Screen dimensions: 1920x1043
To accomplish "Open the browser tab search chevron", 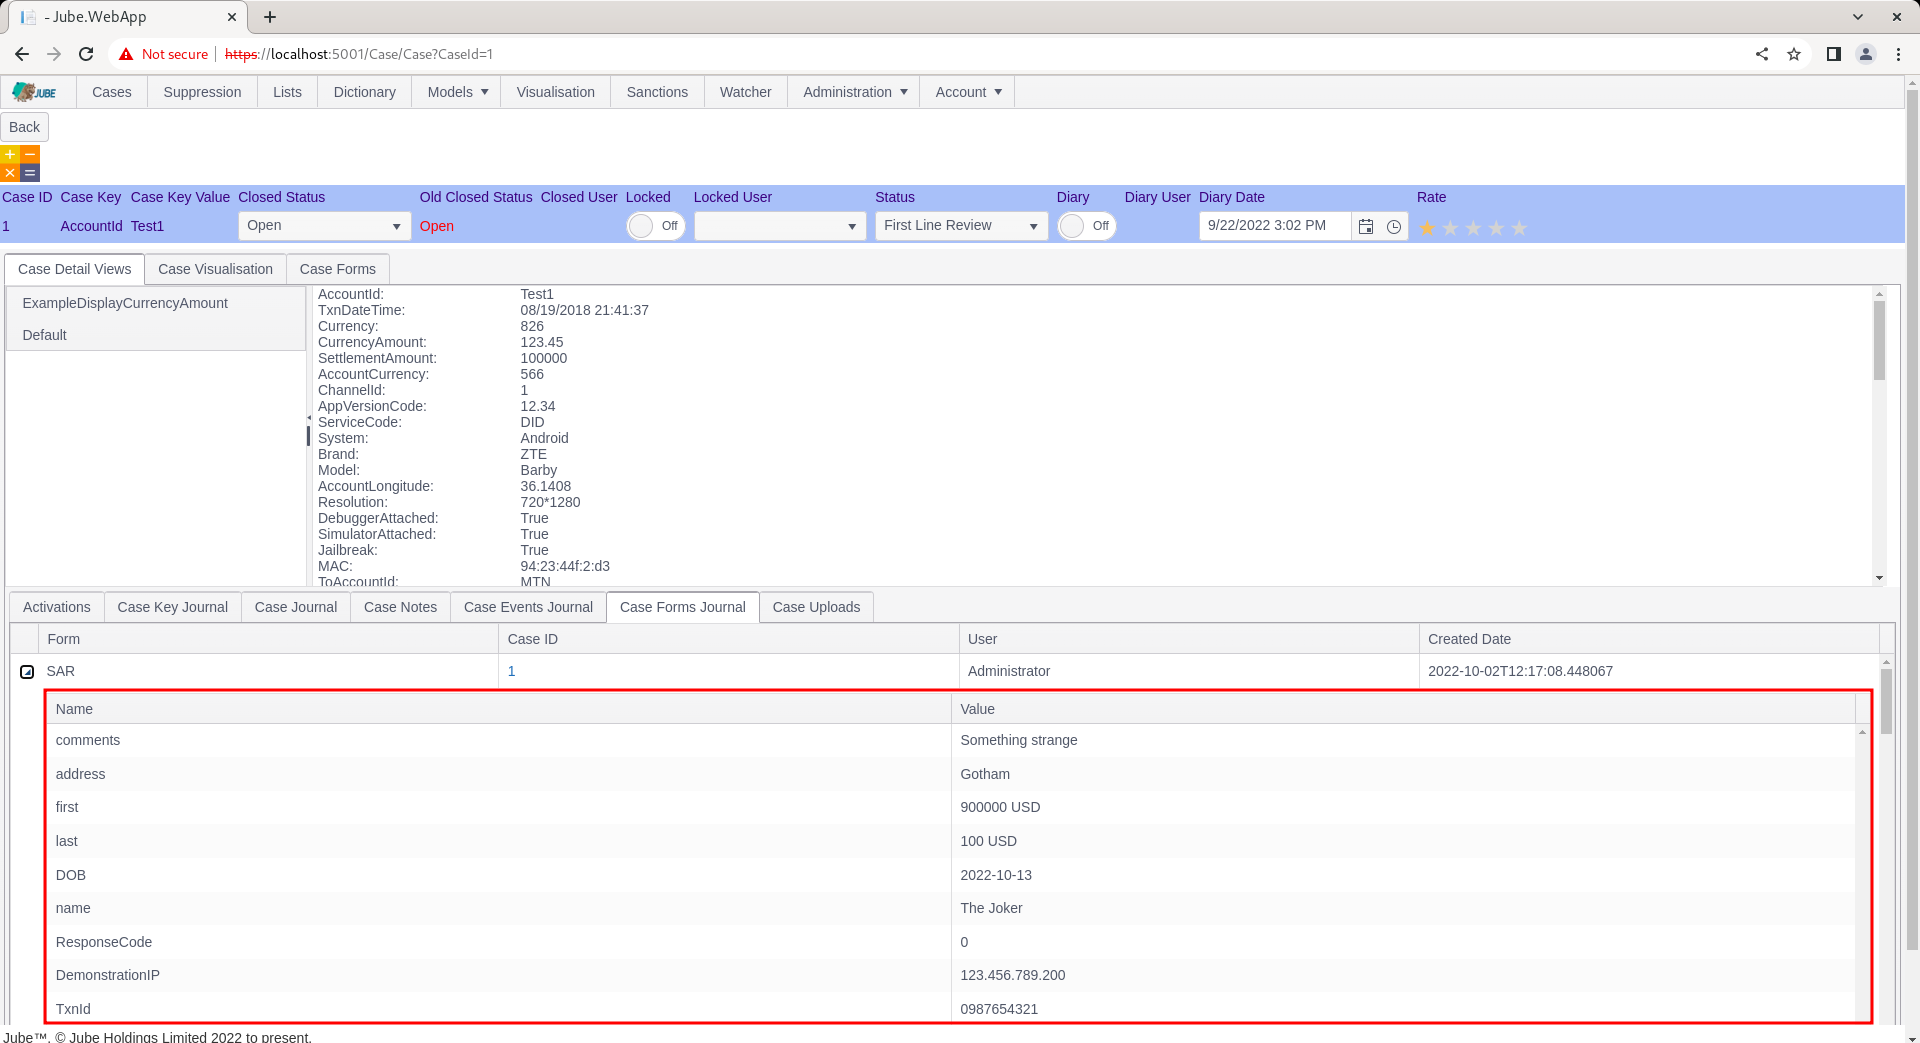I will 1858,17.
